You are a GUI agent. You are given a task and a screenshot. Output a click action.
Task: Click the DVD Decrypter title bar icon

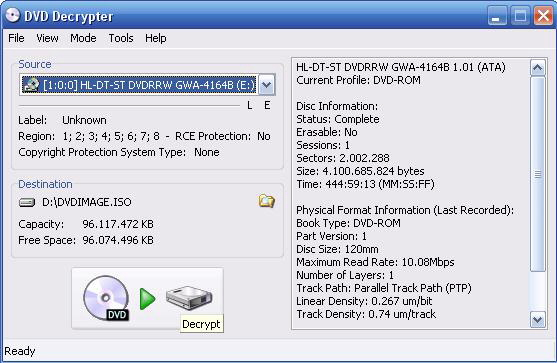(x=13, y=15)
